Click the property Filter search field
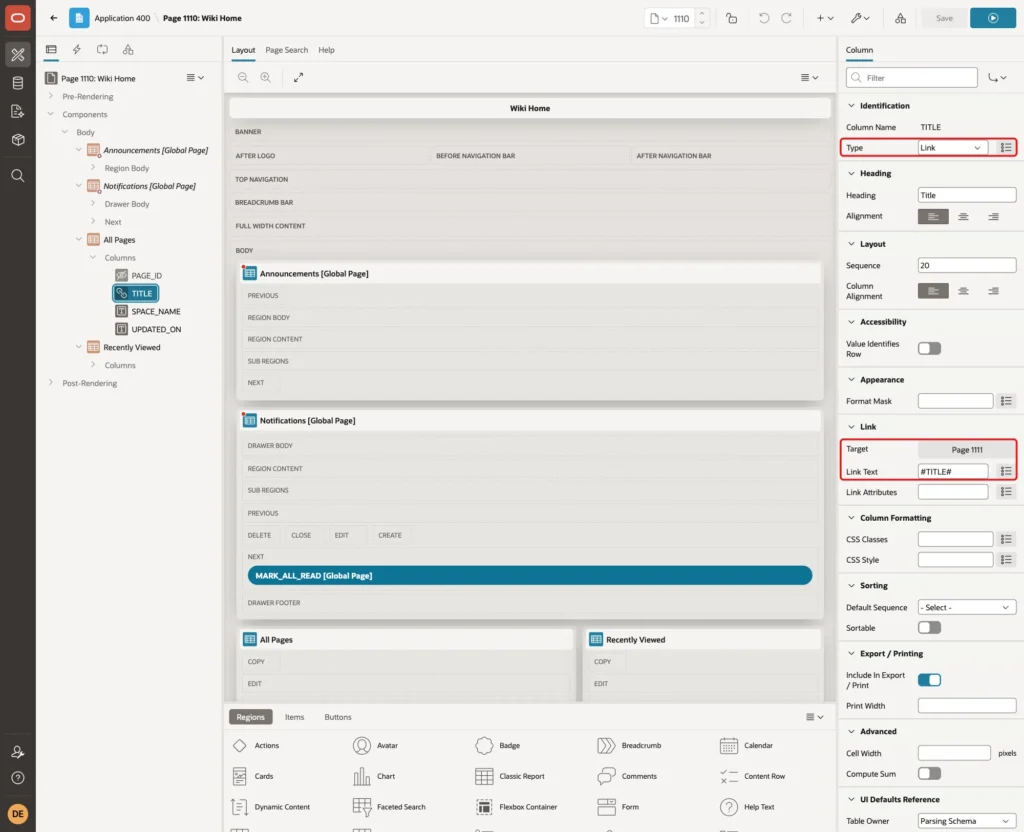The image size is (1024, 832). point(912,78)
